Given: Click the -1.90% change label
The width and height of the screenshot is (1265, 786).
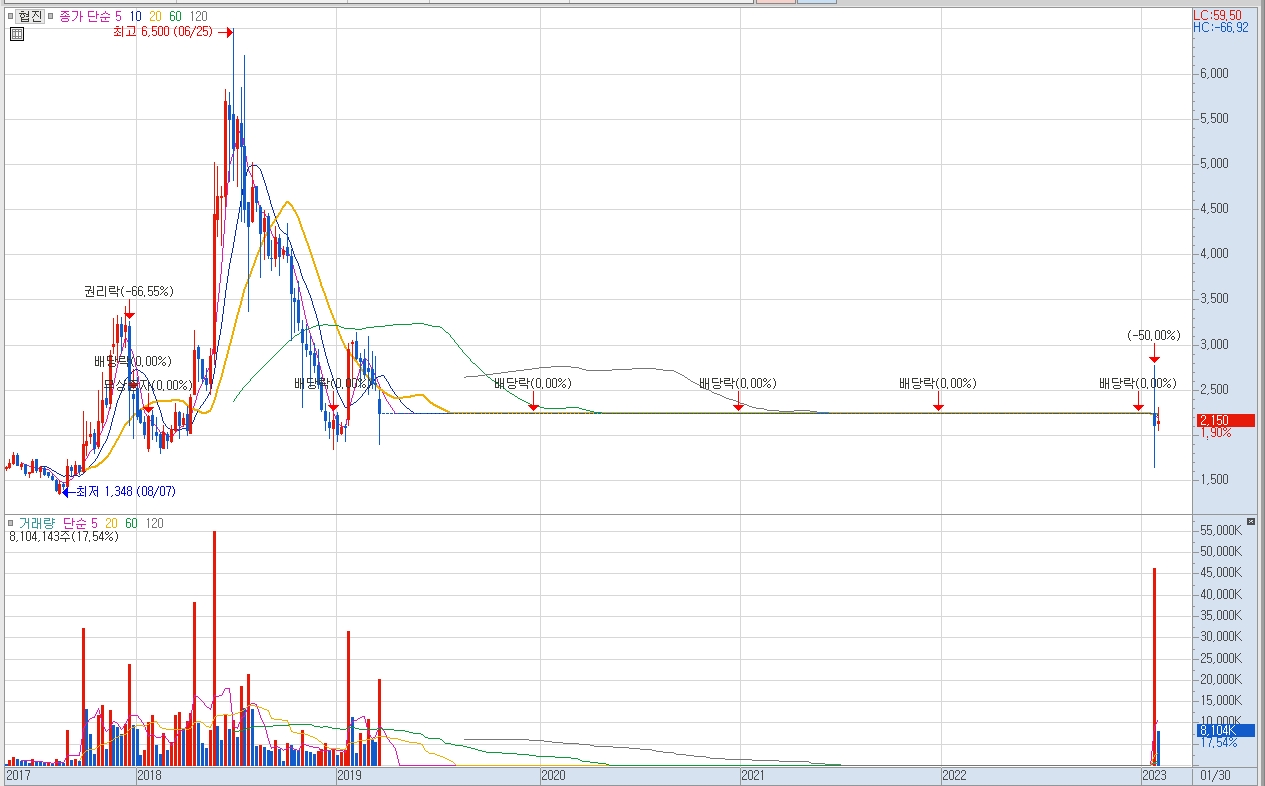Looking at the screenshot, I should [x=1215, y=433].
